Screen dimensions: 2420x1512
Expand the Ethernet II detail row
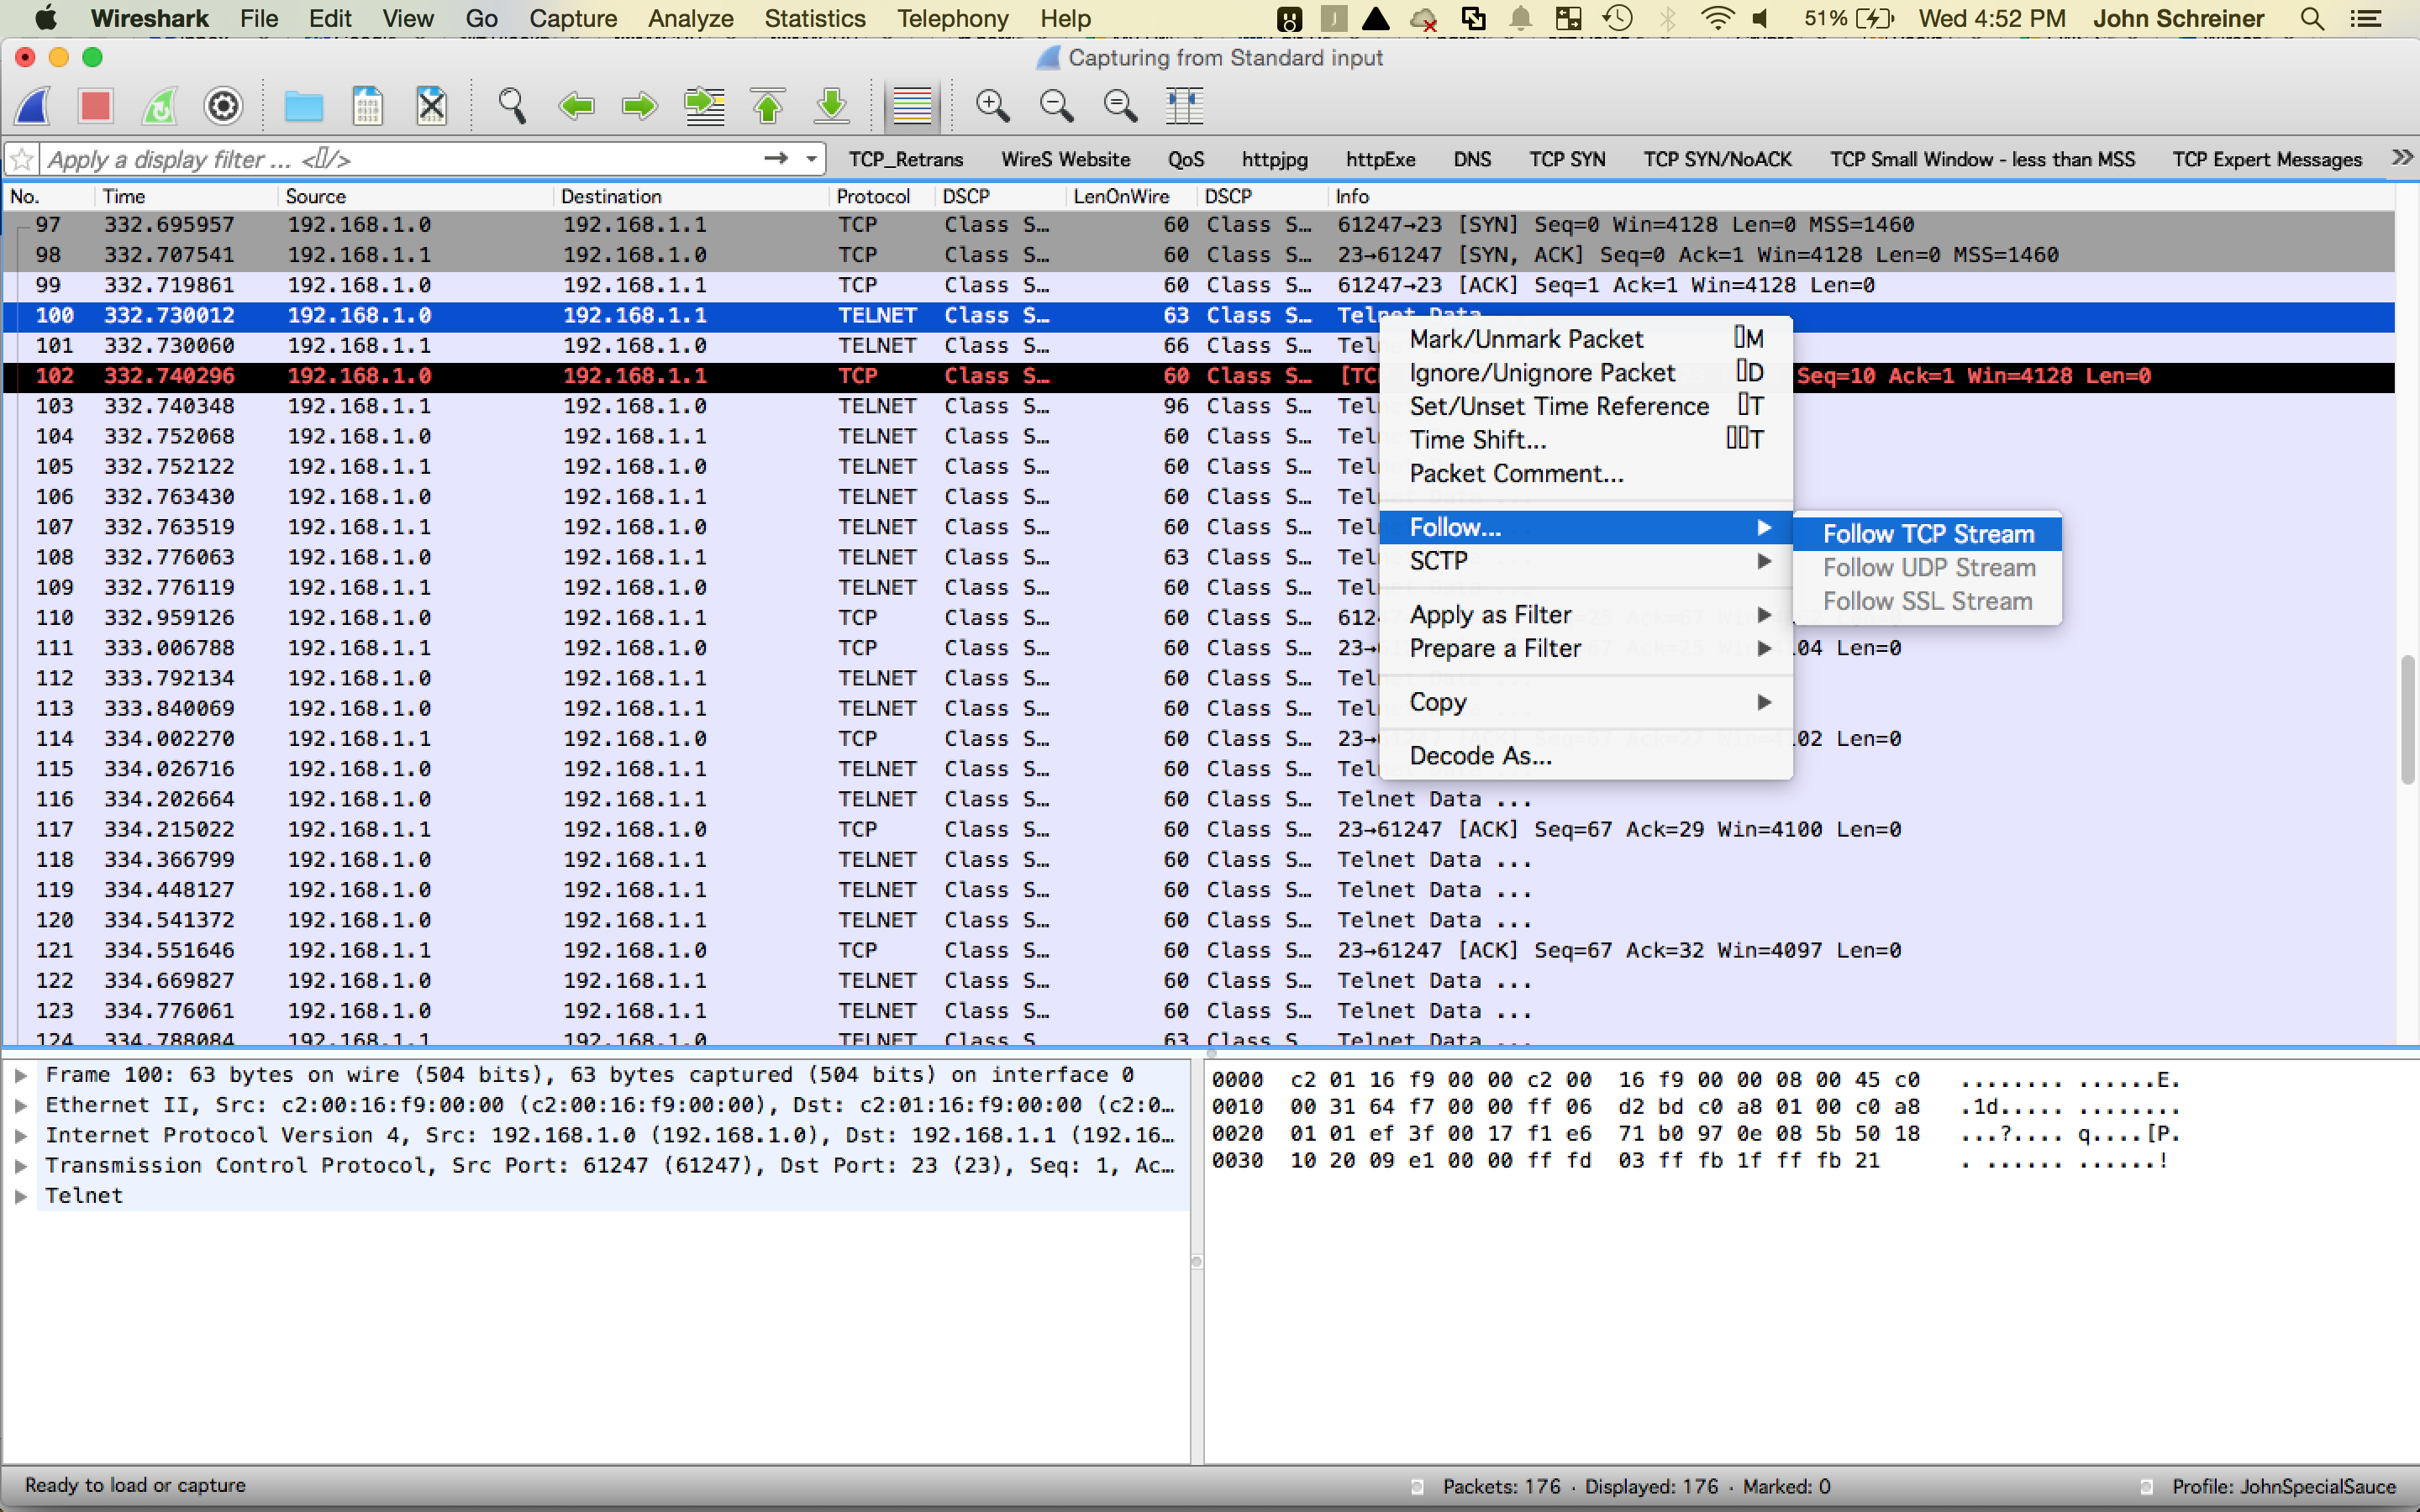pyautogui.click(x=20, y=1105)
